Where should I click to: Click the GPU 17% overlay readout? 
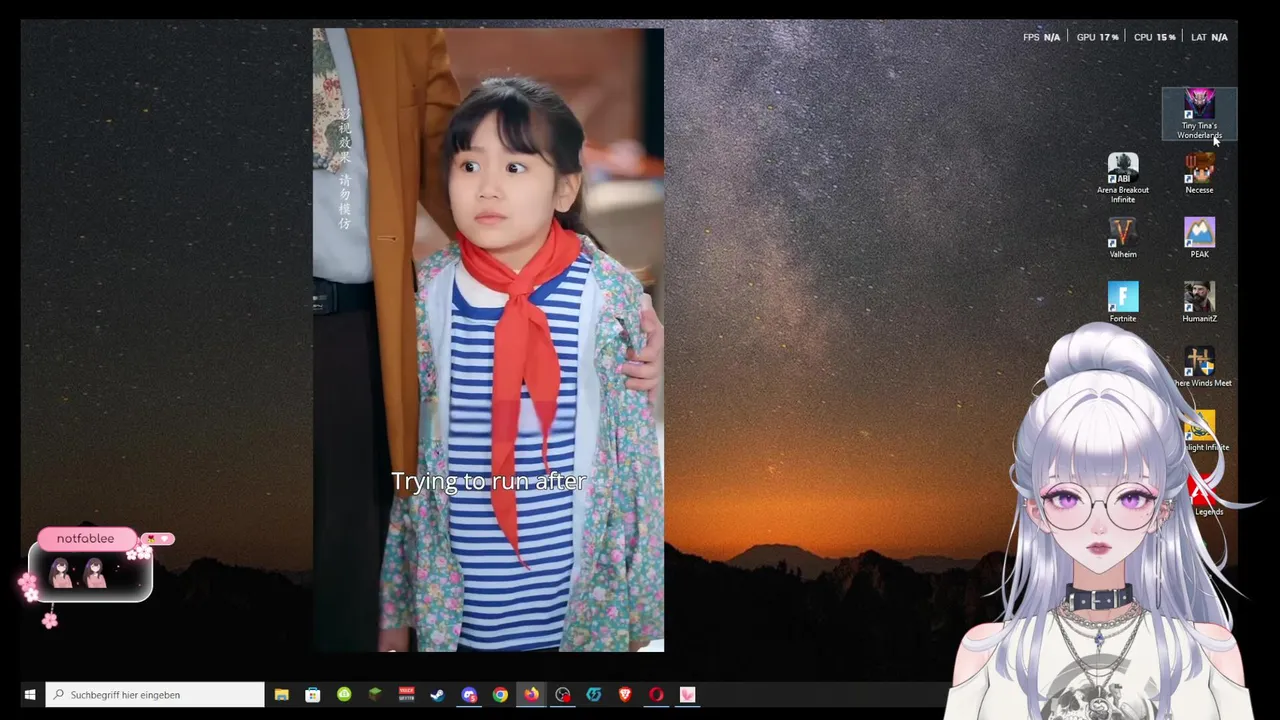pyautogui.click(x=1097, y=37)
